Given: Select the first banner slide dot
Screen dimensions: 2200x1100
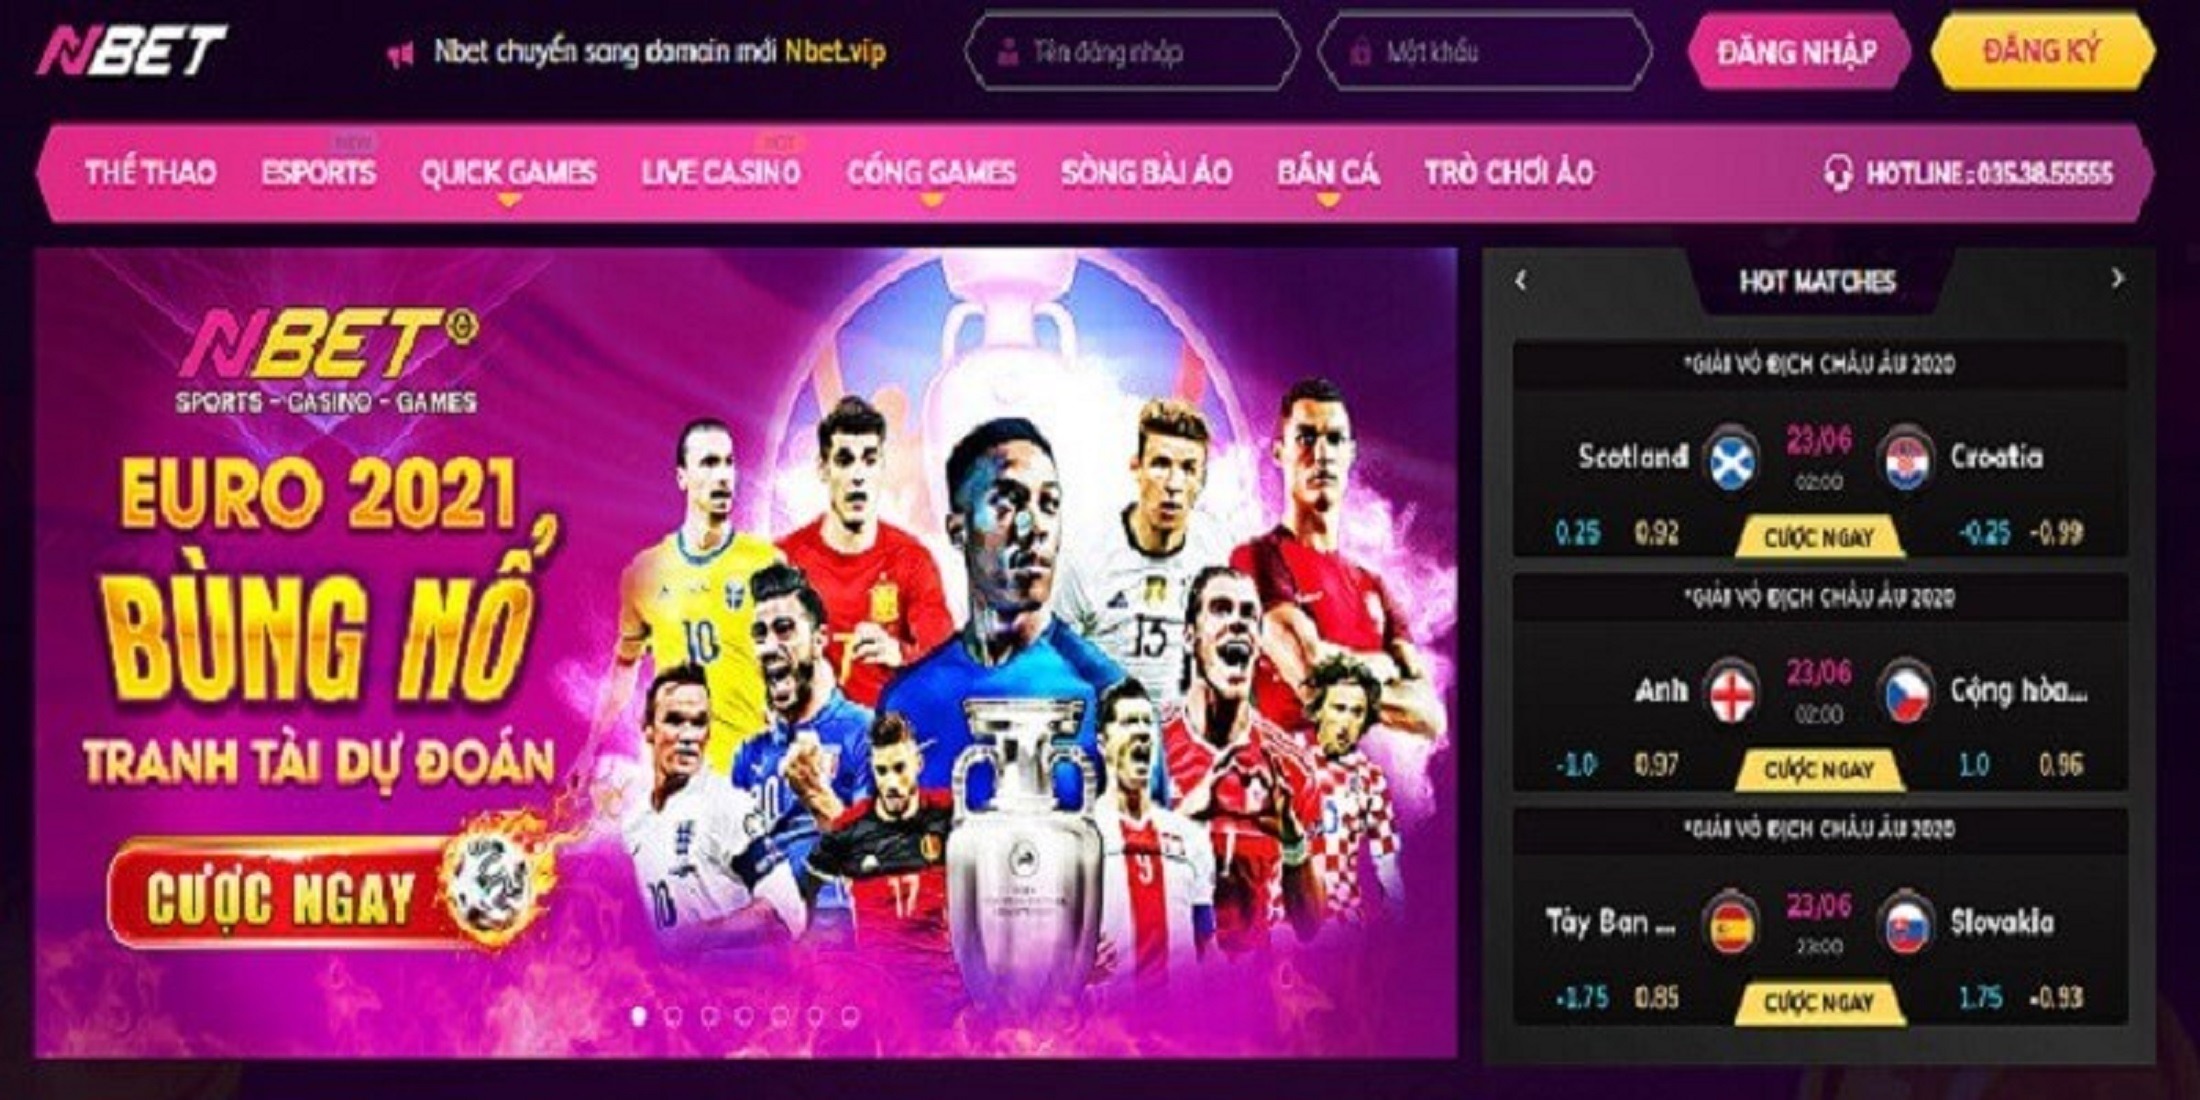Looking at the screenshot, I should [x=639, y=1016].
